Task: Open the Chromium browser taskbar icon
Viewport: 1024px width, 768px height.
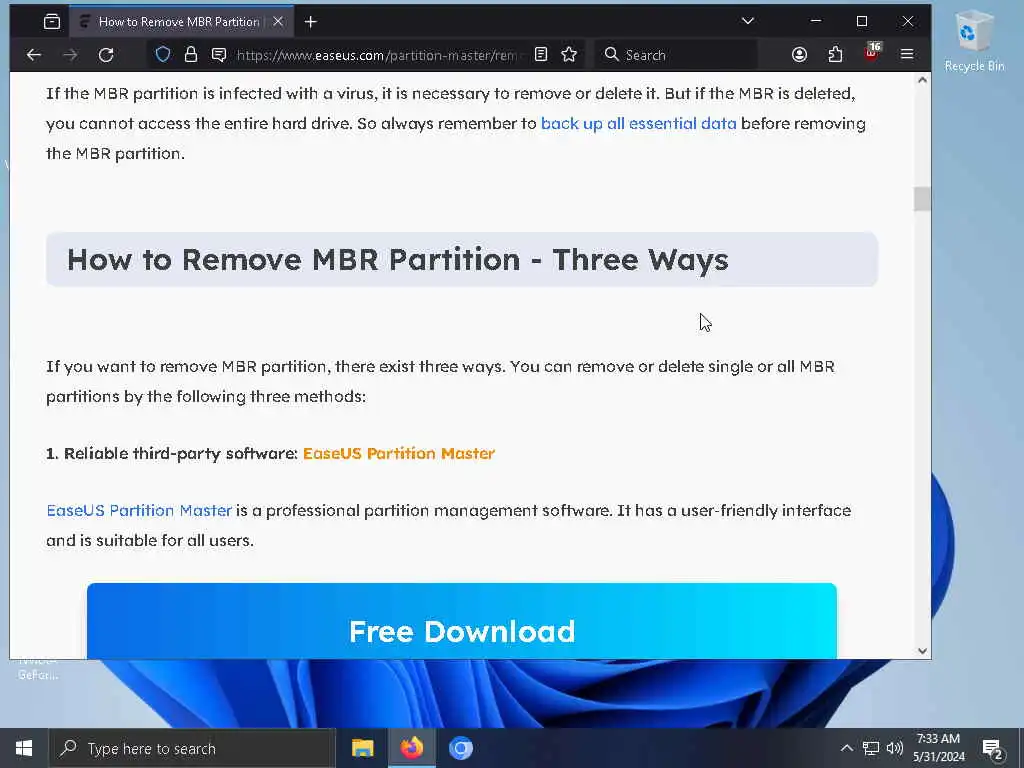Action: pos(460,748)
